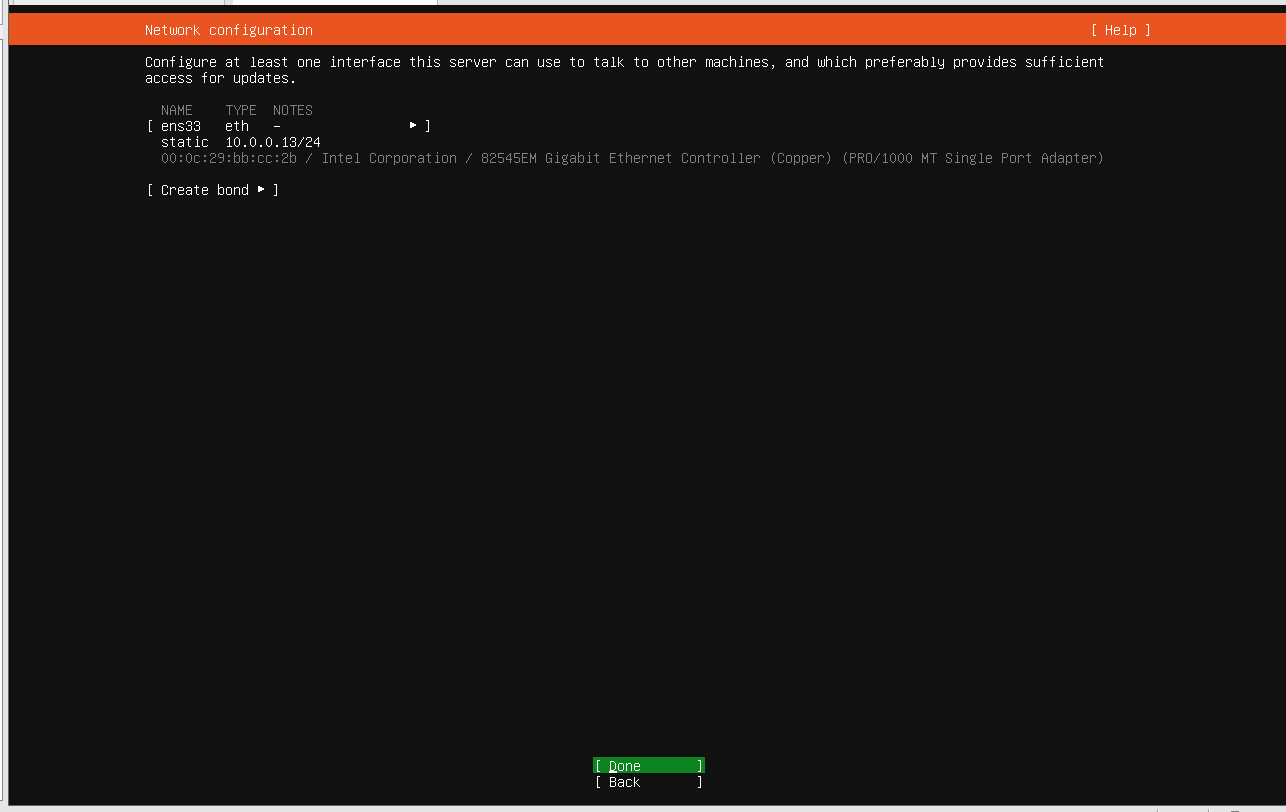Viewport: 1286px width, 812px height.
Task: Click the NAME column header
Action: point(177,110)
